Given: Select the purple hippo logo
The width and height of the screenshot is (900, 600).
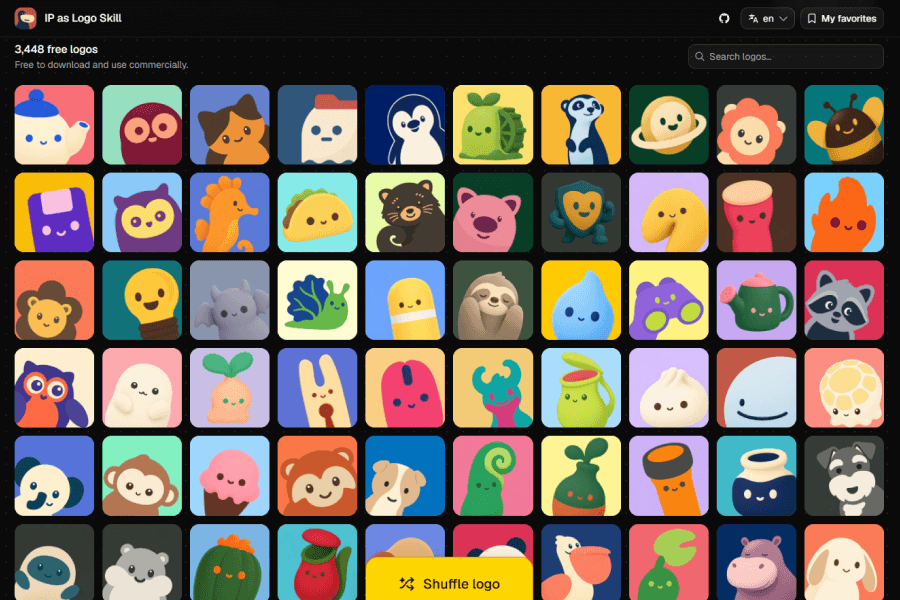Looking at the screenshot, I should [x=757, y=562].
